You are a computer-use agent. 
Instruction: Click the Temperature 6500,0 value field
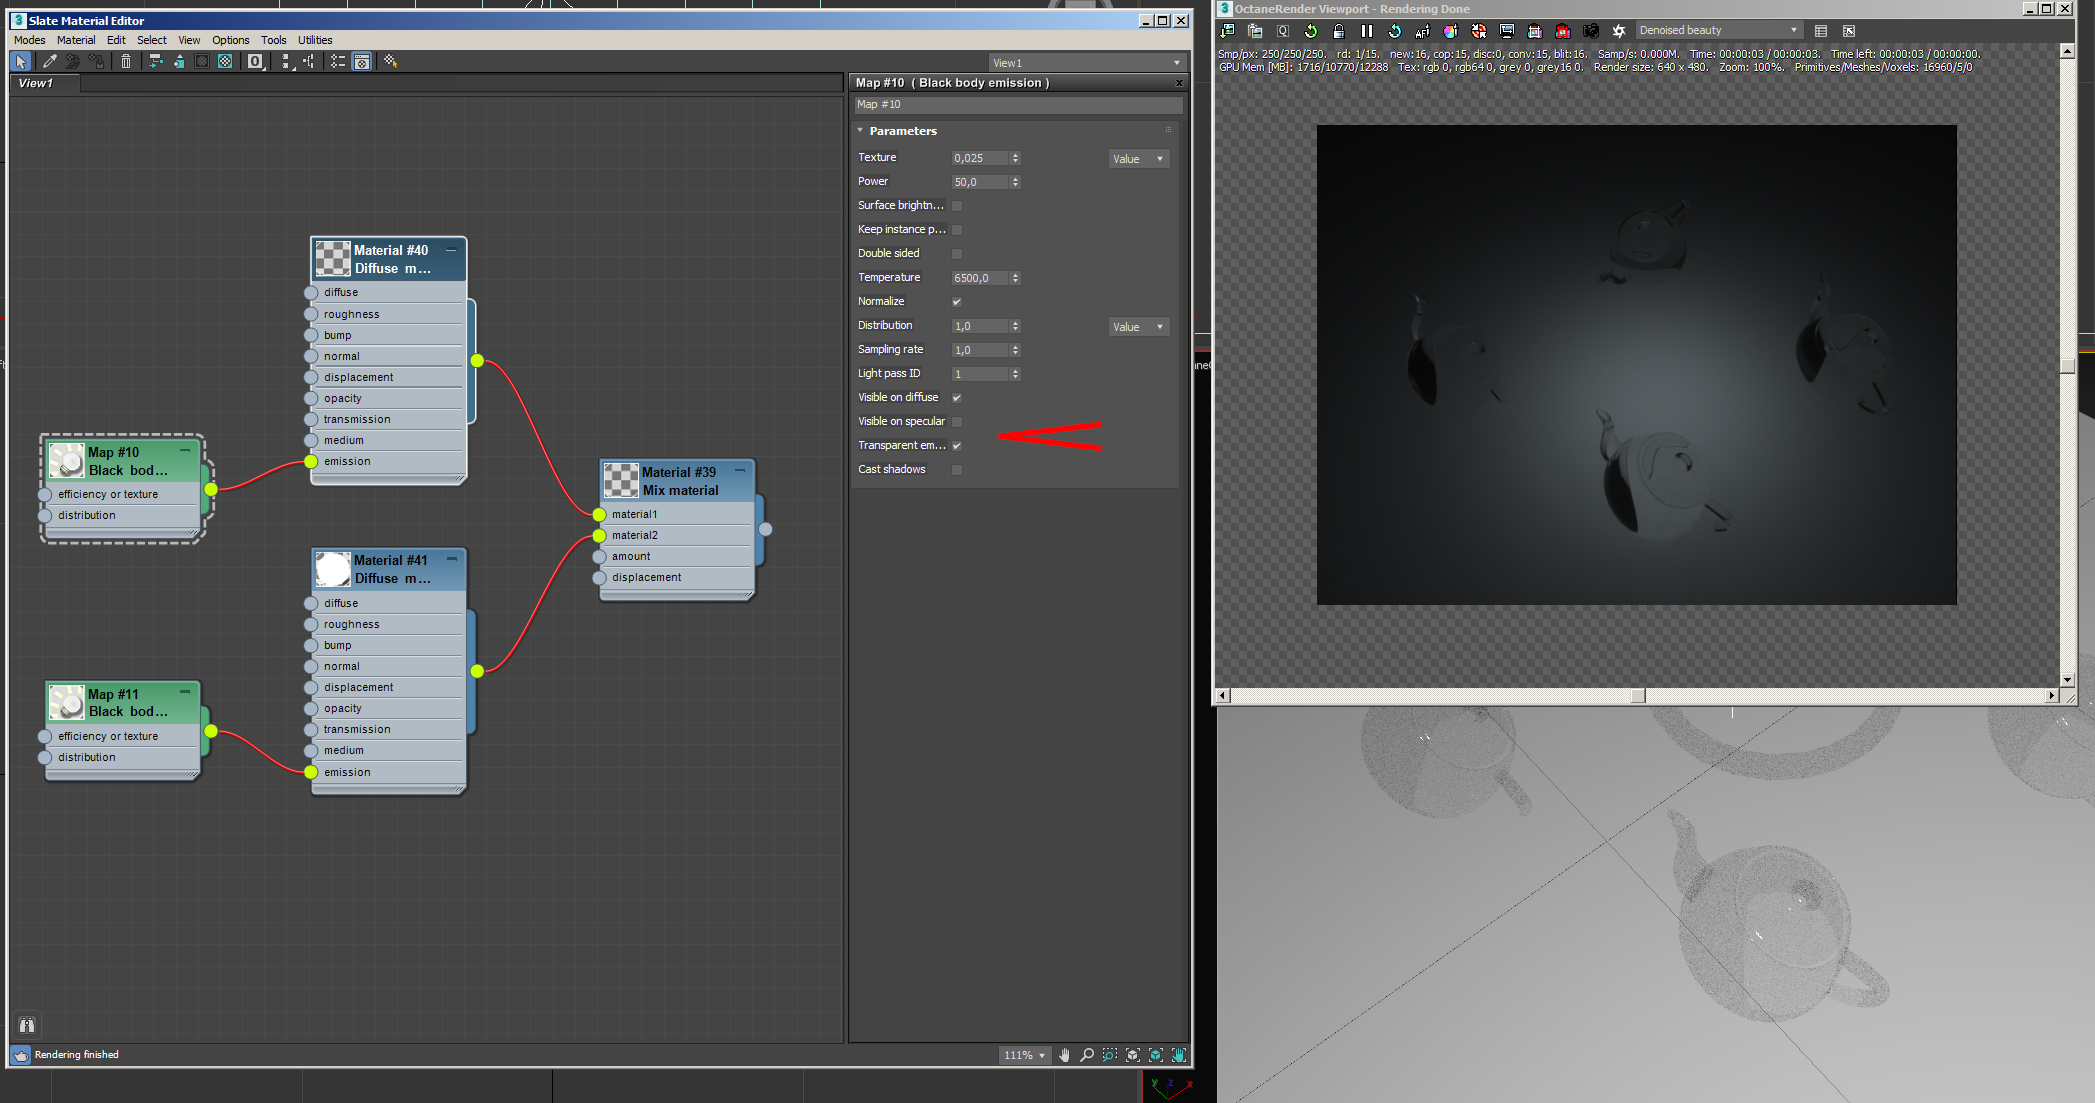[979, 278]
